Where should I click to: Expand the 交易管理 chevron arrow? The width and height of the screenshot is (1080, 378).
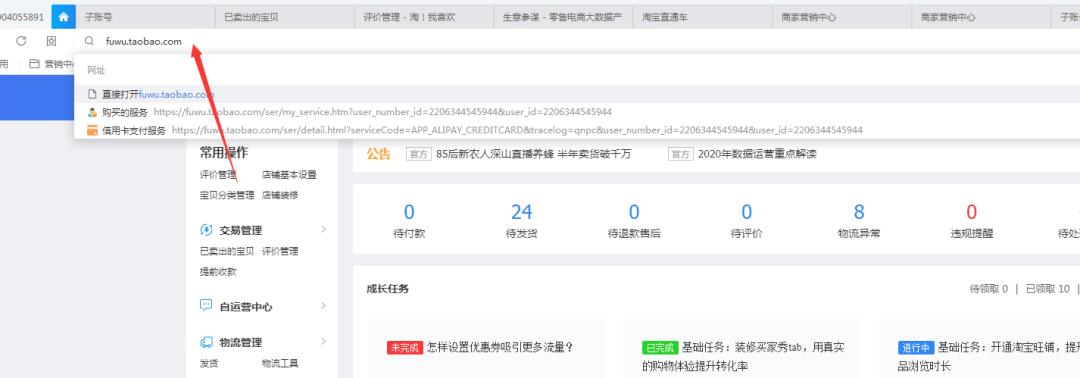coord(323,229)
